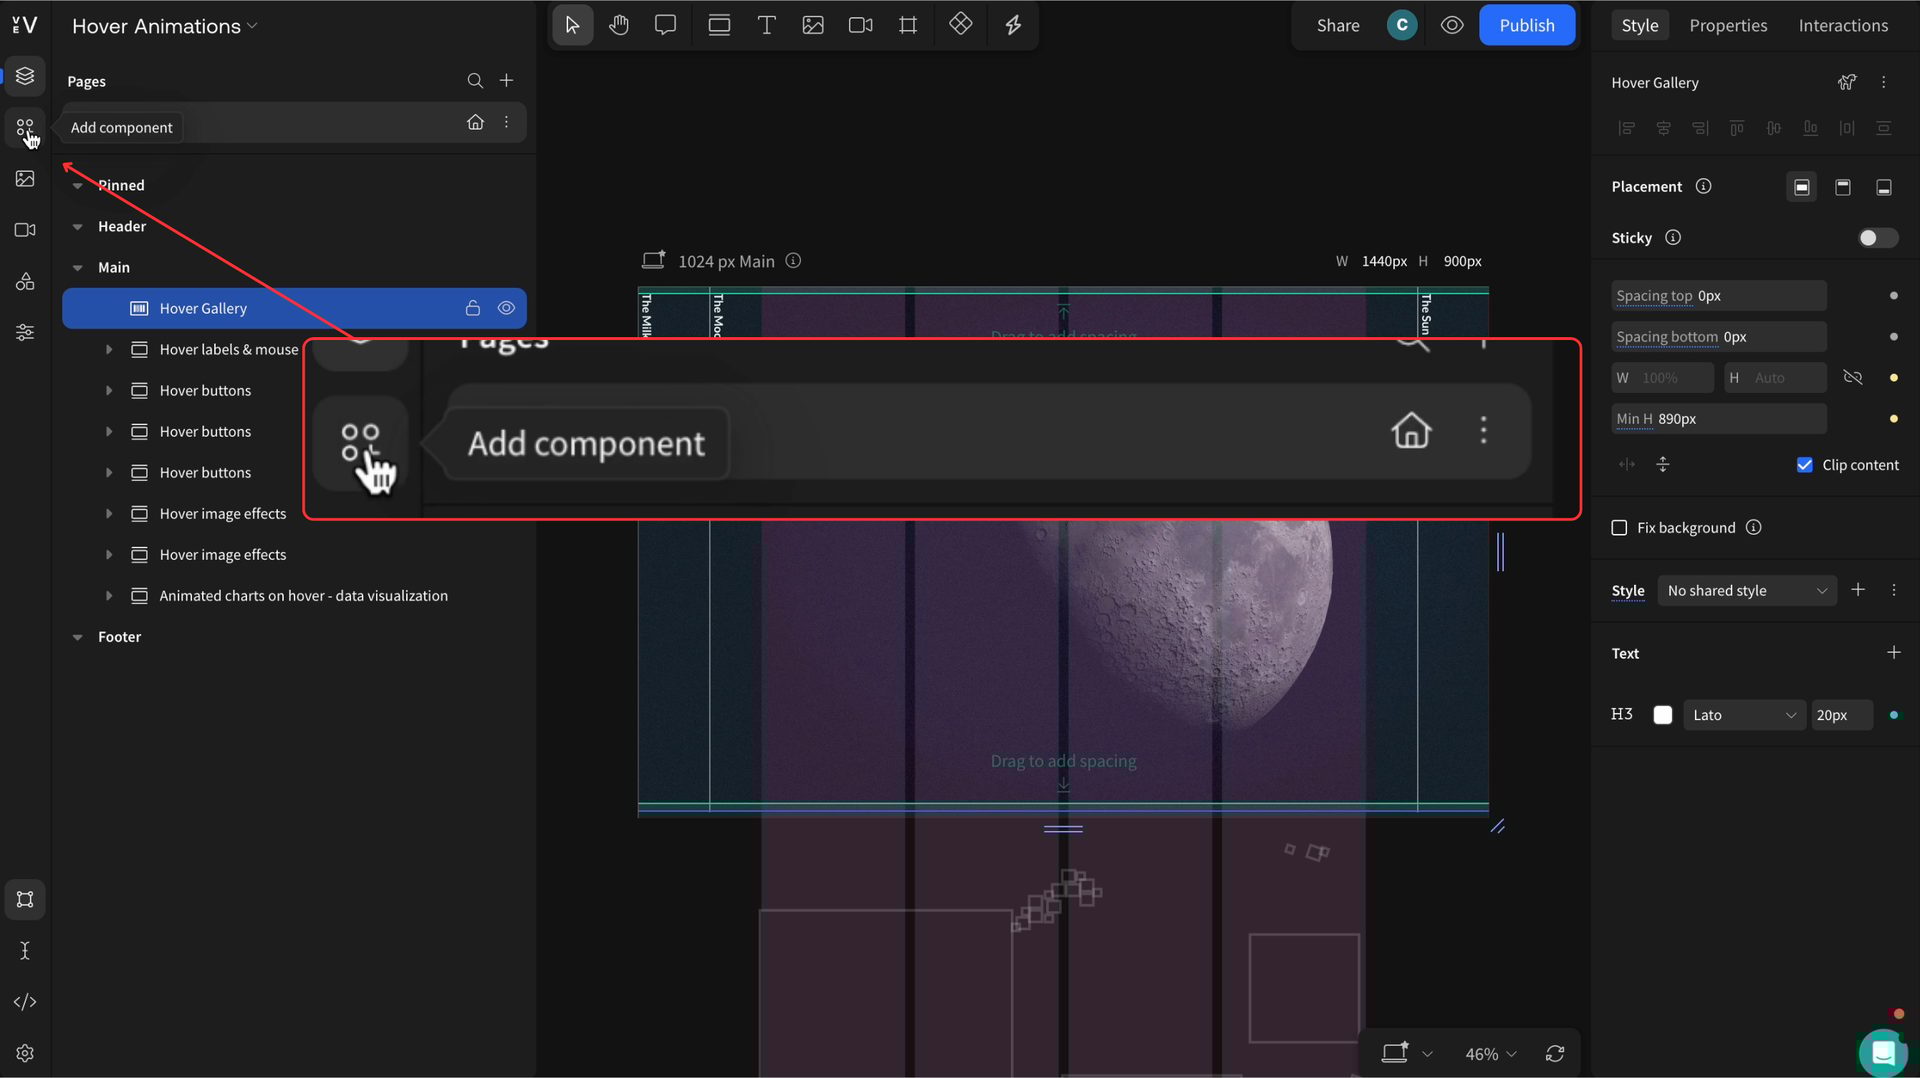Open the 46% zoom dropdown

[x=1490, y=1054]
